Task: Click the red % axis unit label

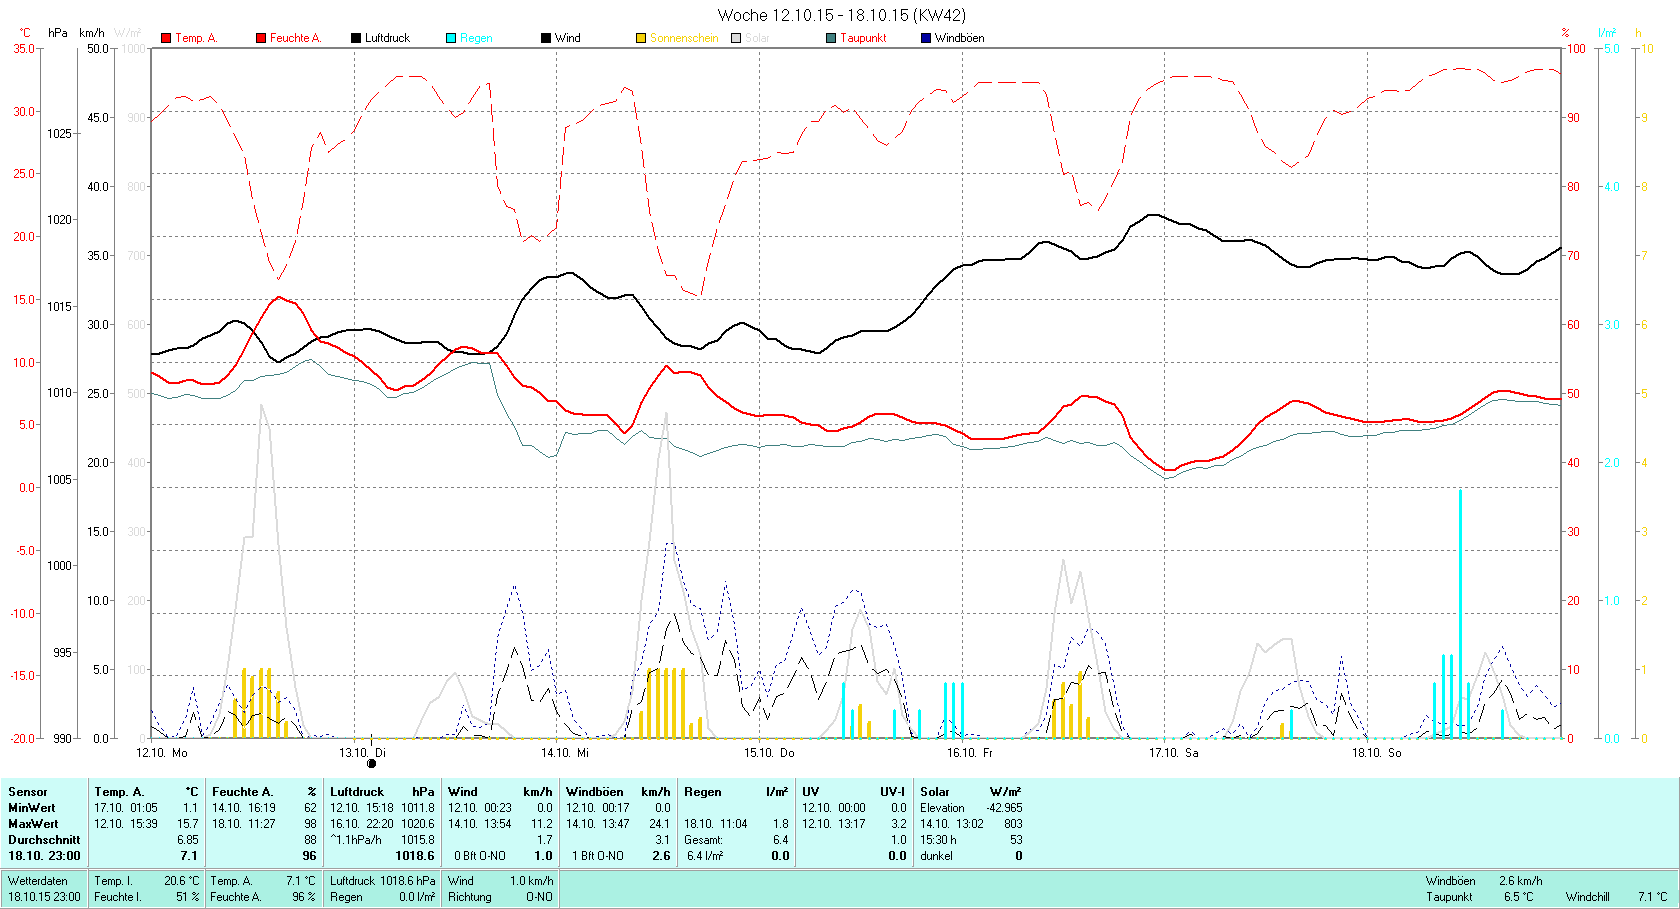Action: click(x=1566, y=33)
